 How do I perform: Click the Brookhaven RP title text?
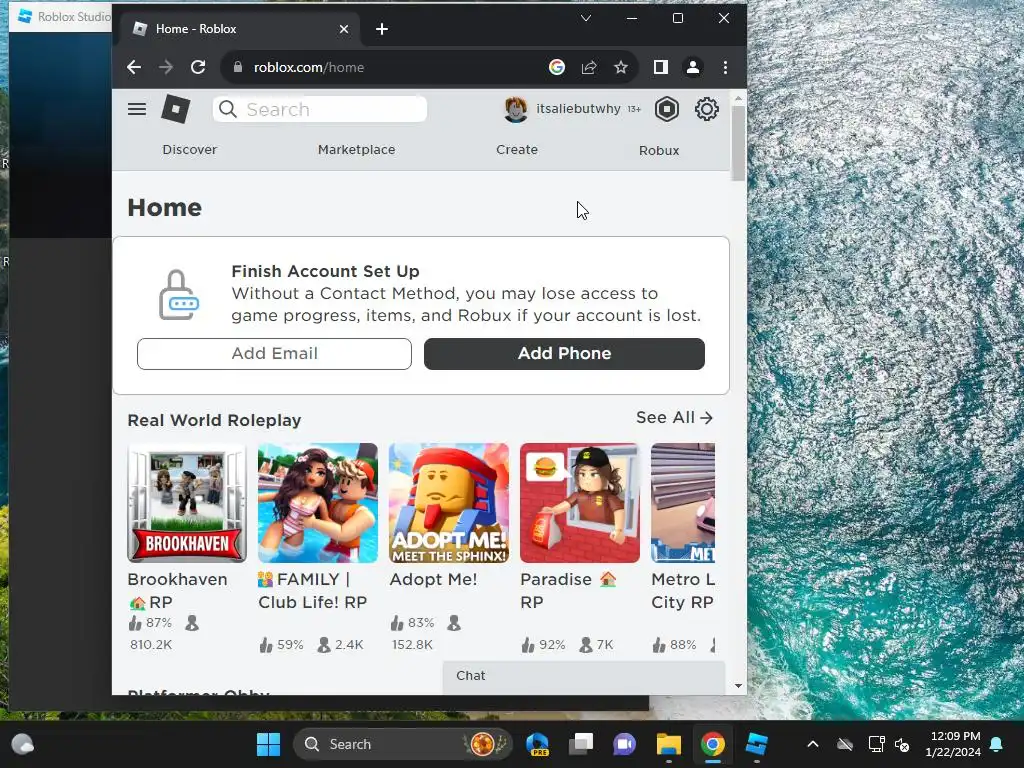coord(177,590)
